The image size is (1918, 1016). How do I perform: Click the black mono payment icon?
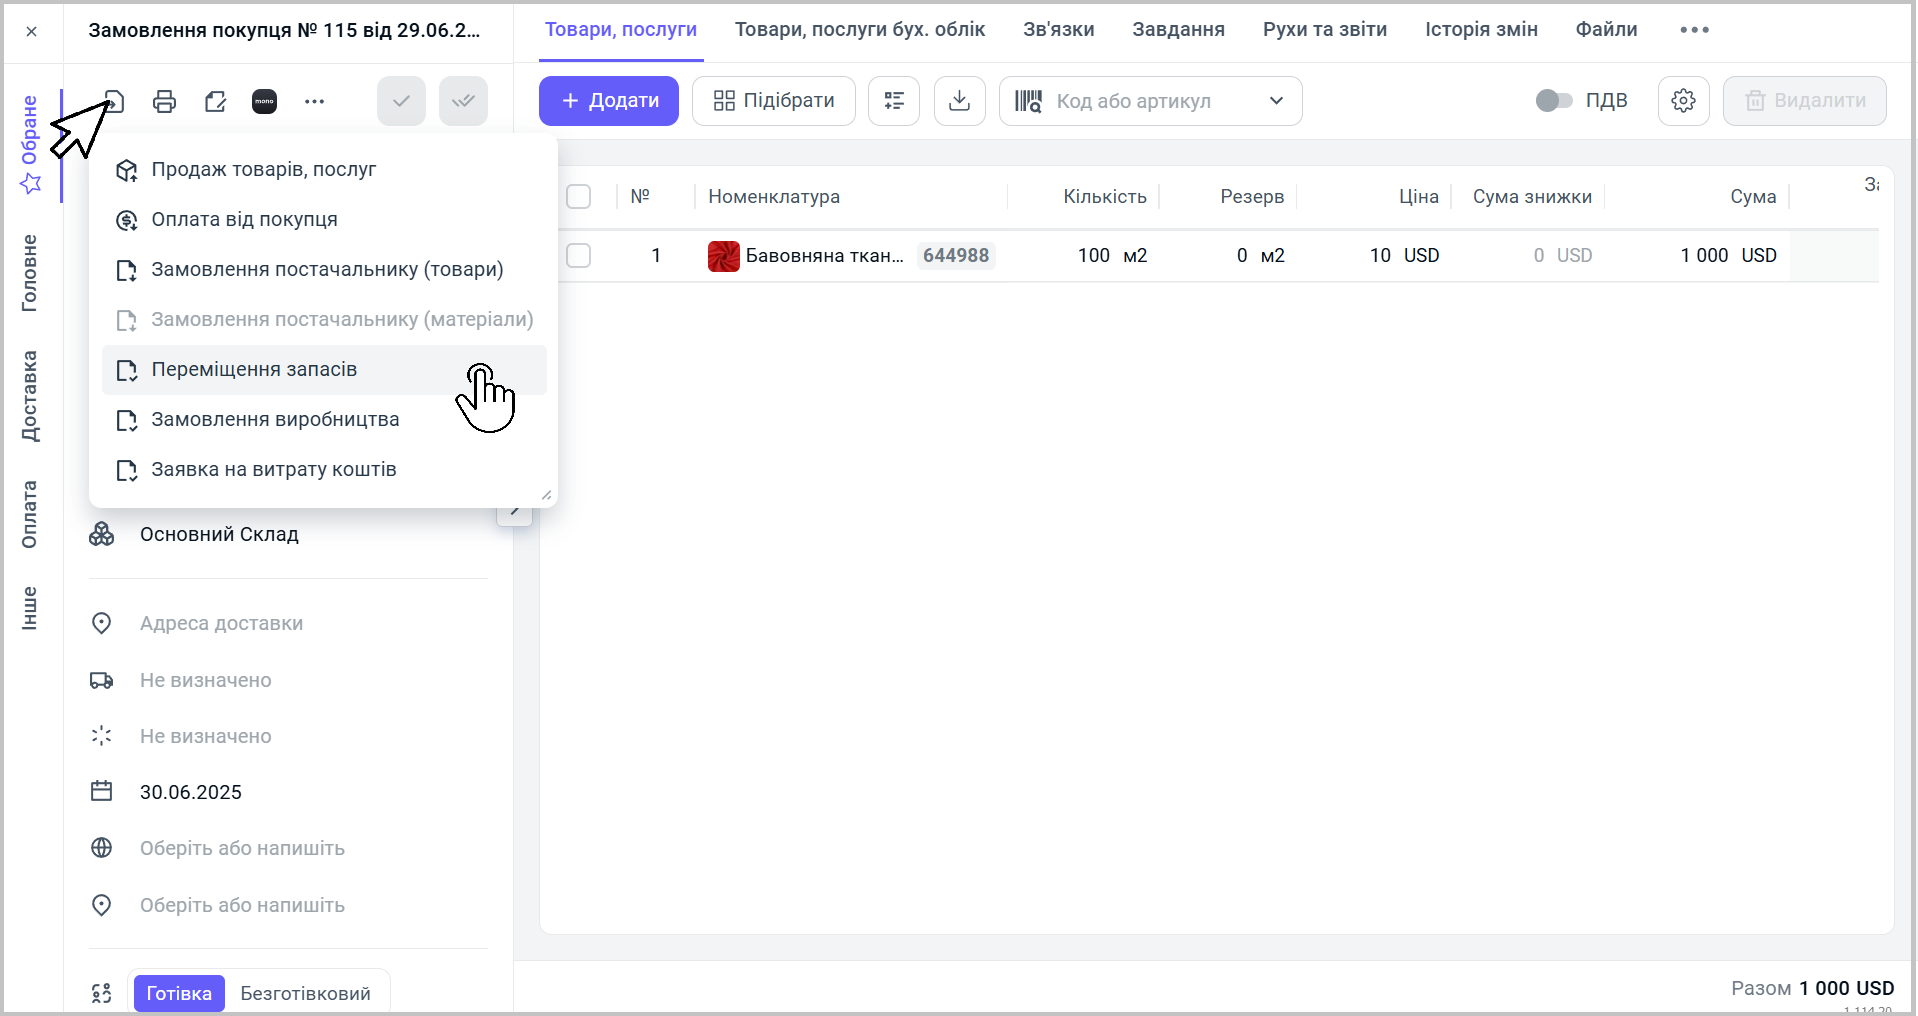(264, 101)
